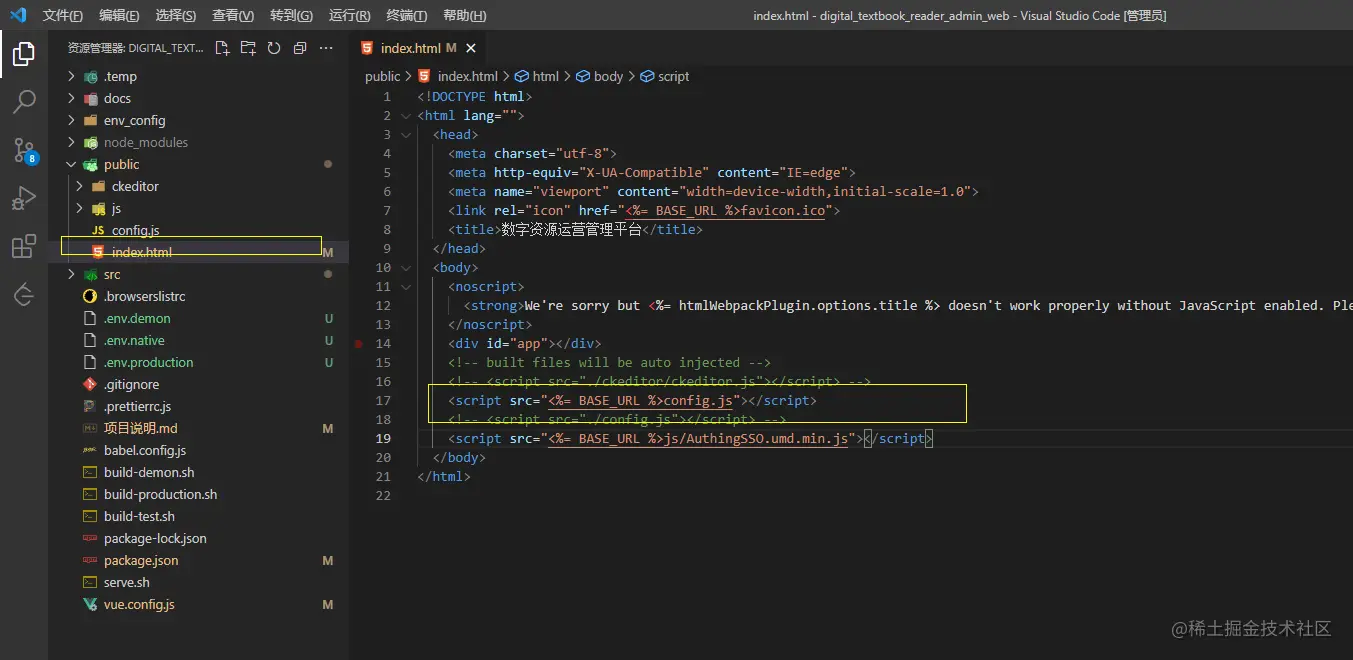Open the 帮助(H) menu
Image resolution: width=1353 pixels, height=660 pixels.
(x=464, y=16)
